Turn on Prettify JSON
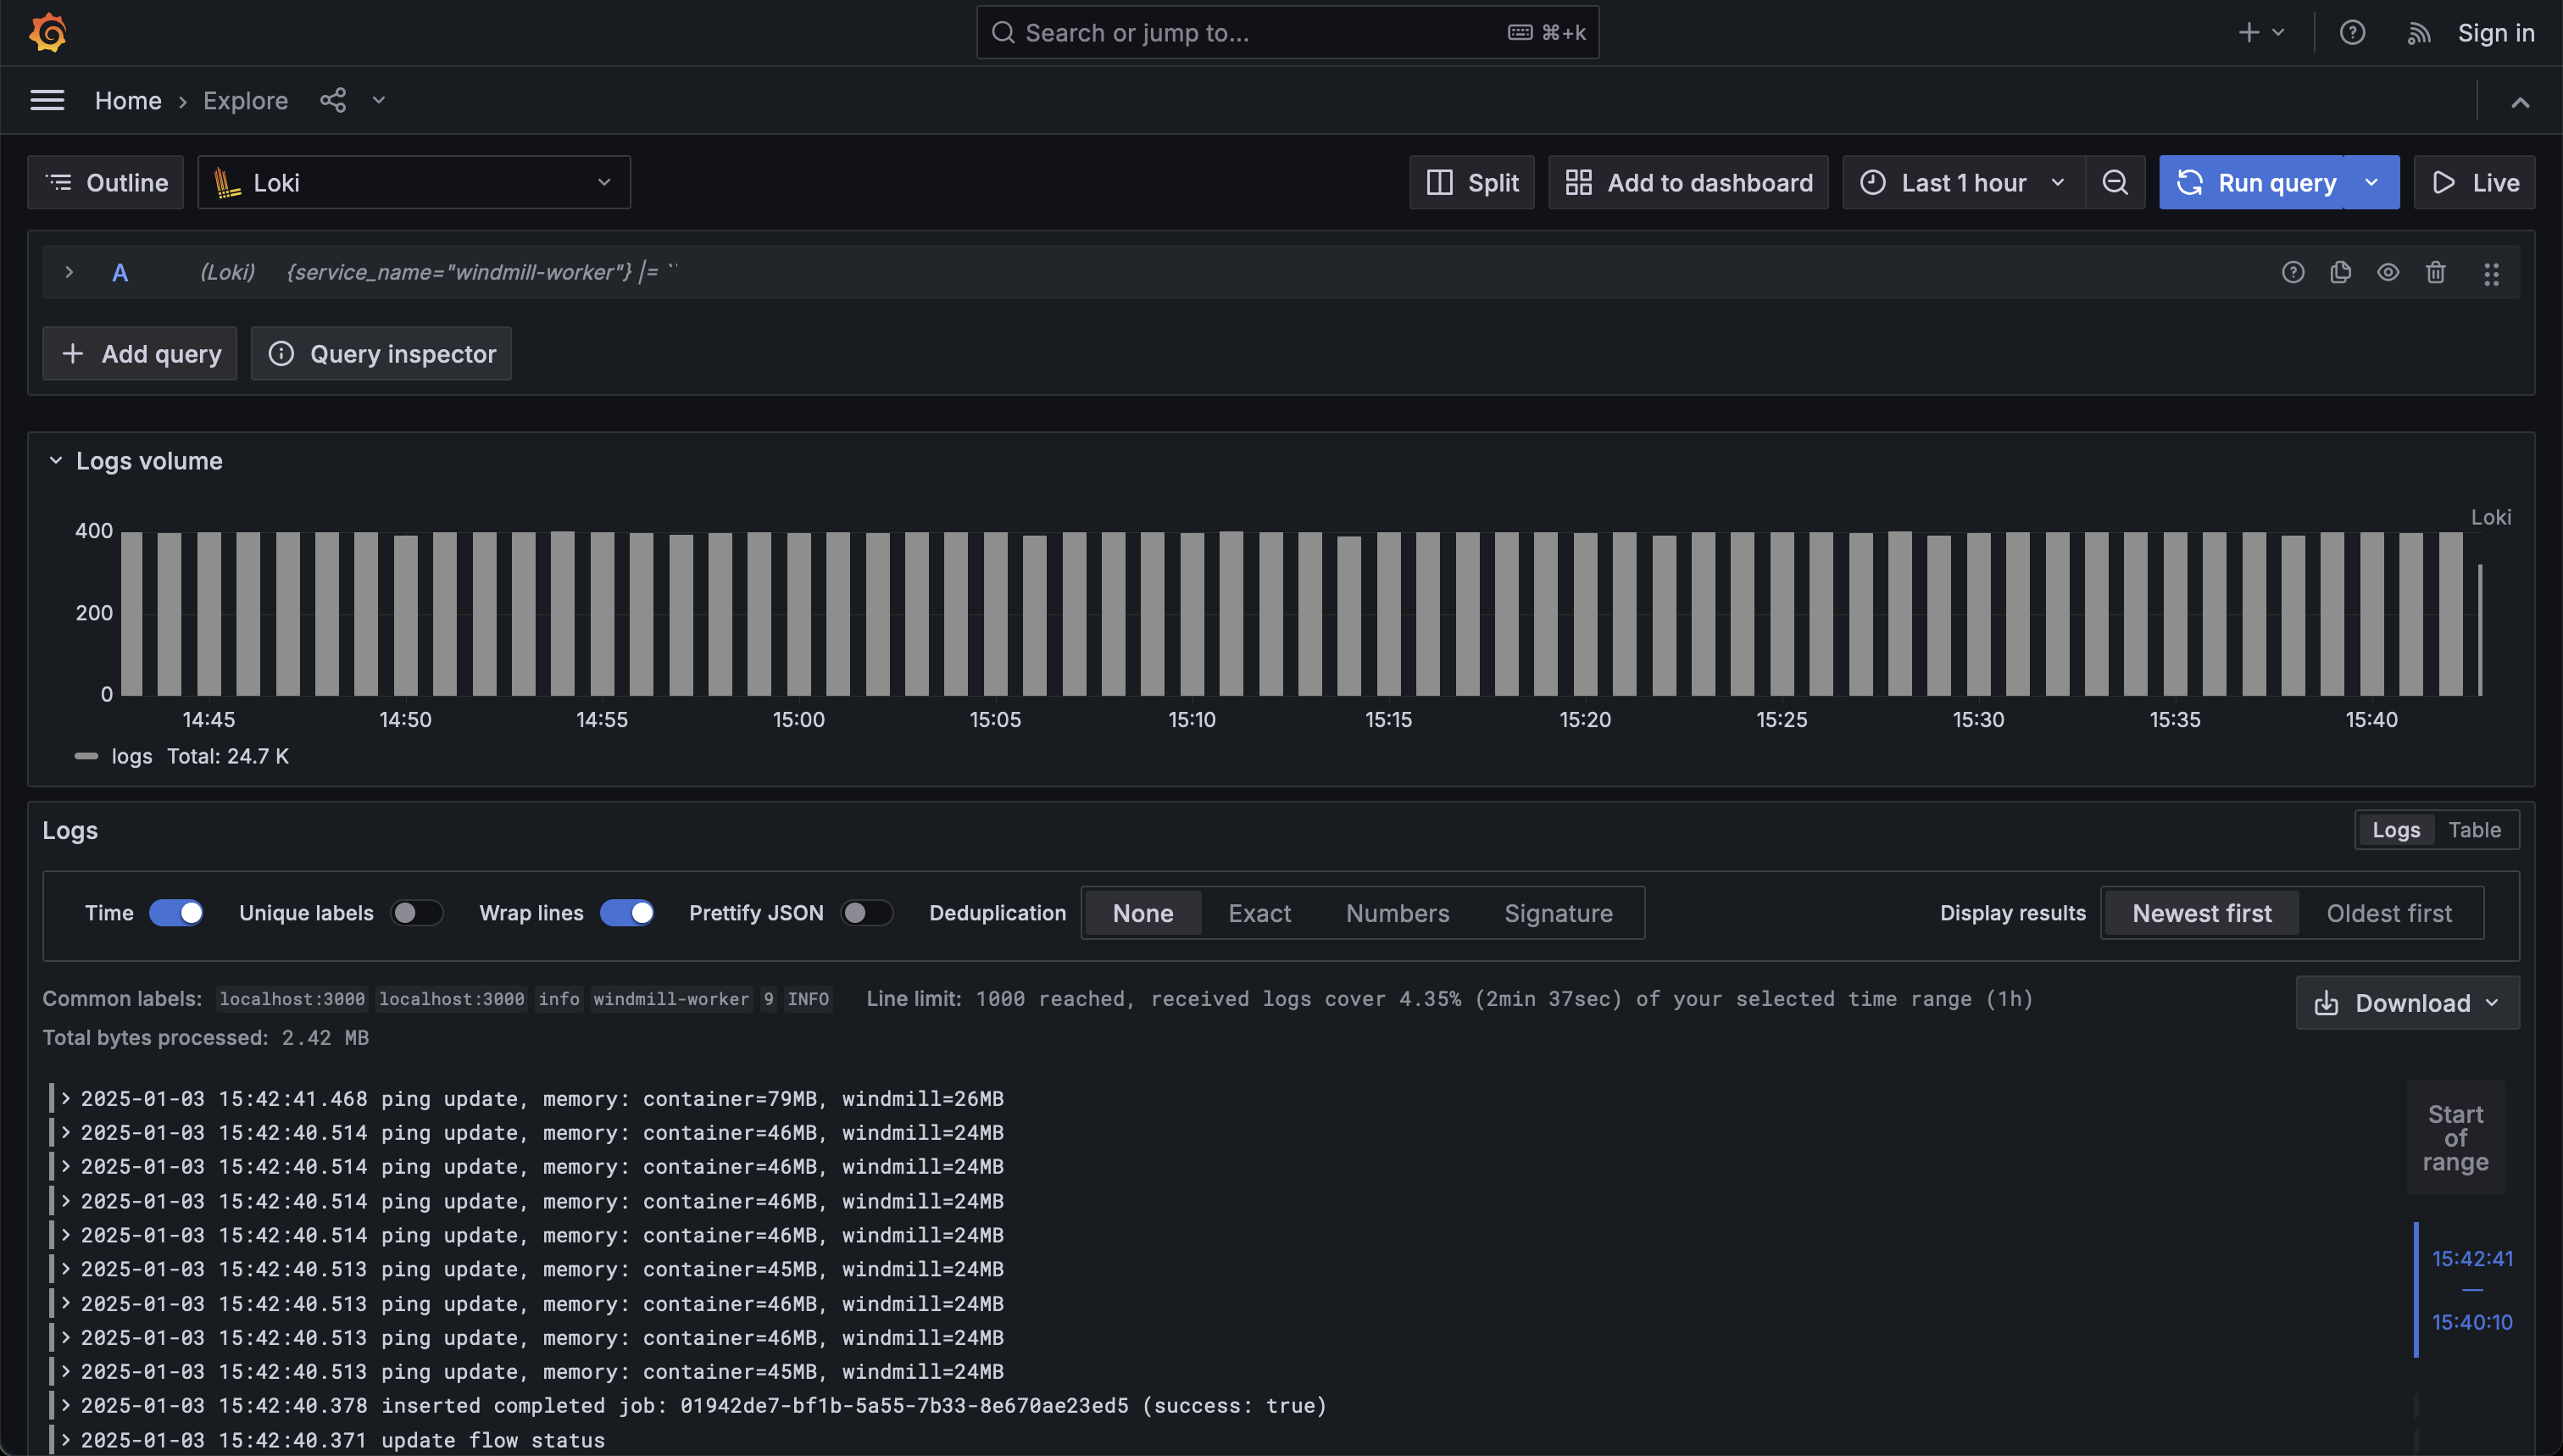Image resolution: width=2563 pixels, height=1456 pixels. (866, 912)
